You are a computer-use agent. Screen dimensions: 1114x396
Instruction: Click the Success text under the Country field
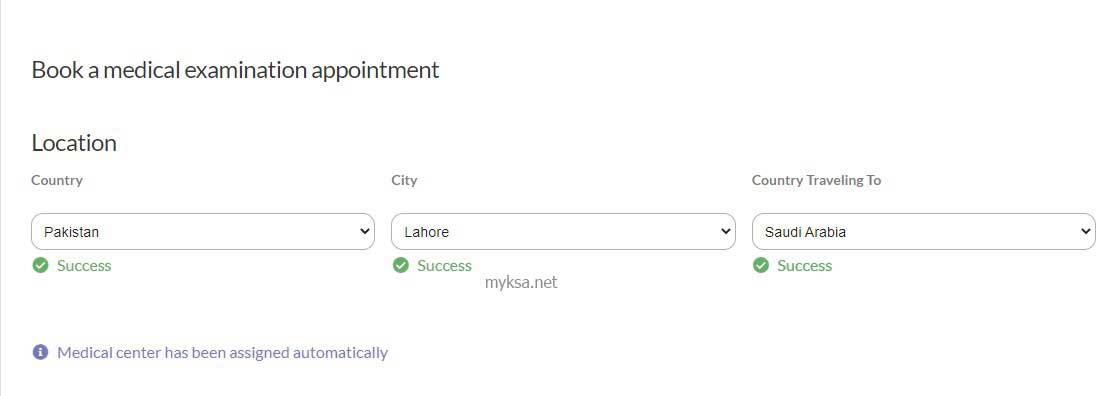(84, 266)
